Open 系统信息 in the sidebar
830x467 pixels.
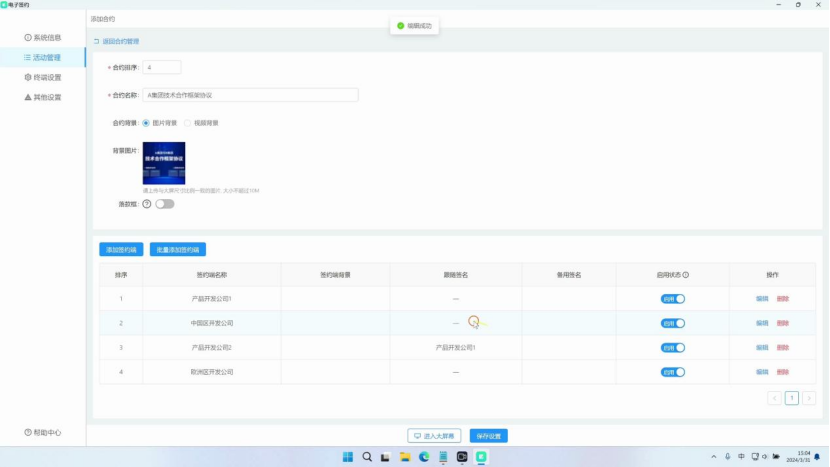(x=46, y=37)
